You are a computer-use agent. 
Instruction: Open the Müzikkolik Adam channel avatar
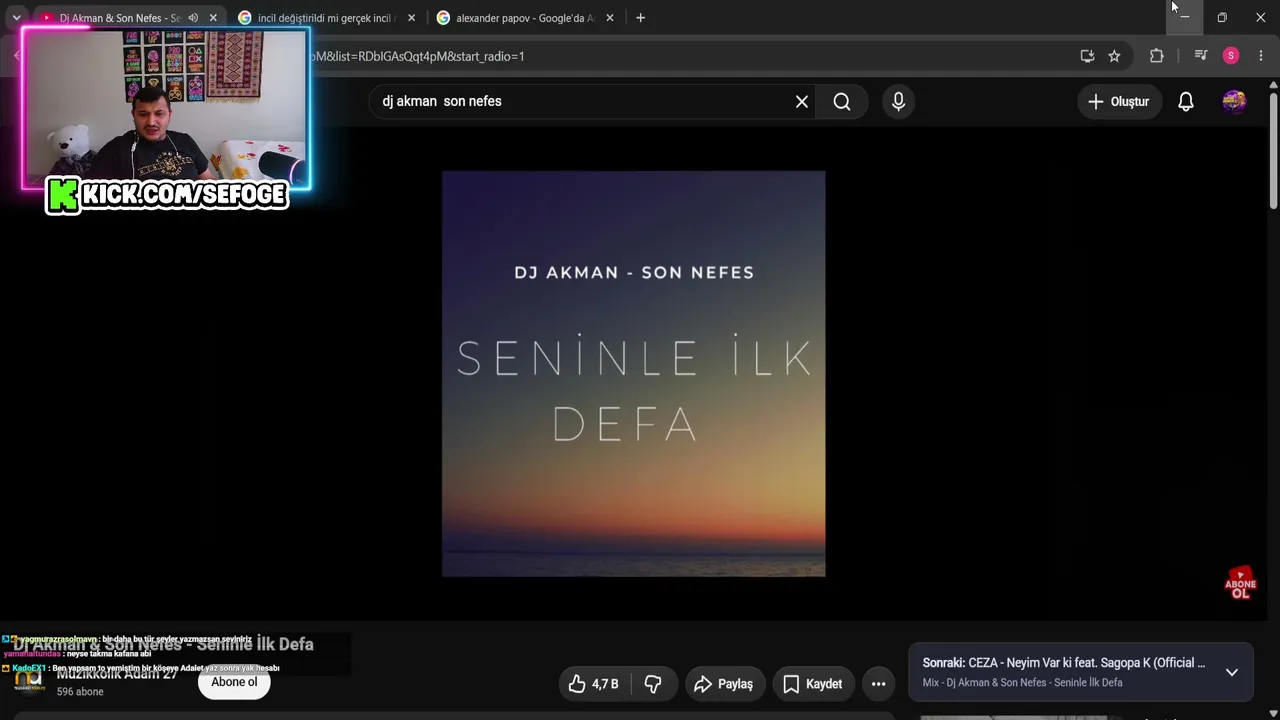pyautogui.click(x=29, y=682)
